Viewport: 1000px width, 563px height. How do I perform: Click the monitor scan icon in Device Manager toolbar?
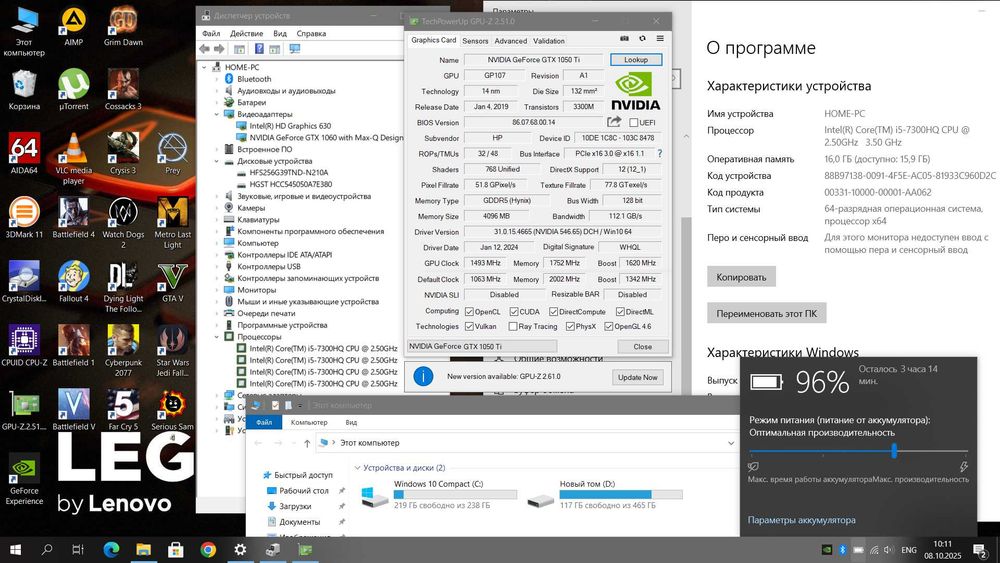pos(295,48)
